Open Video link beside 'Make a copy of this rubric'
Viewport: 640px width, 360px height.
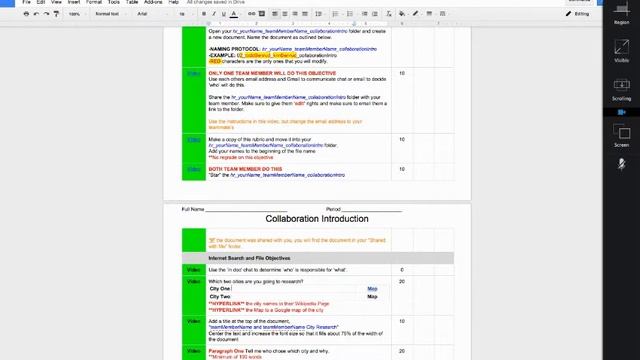pos(193,140)
